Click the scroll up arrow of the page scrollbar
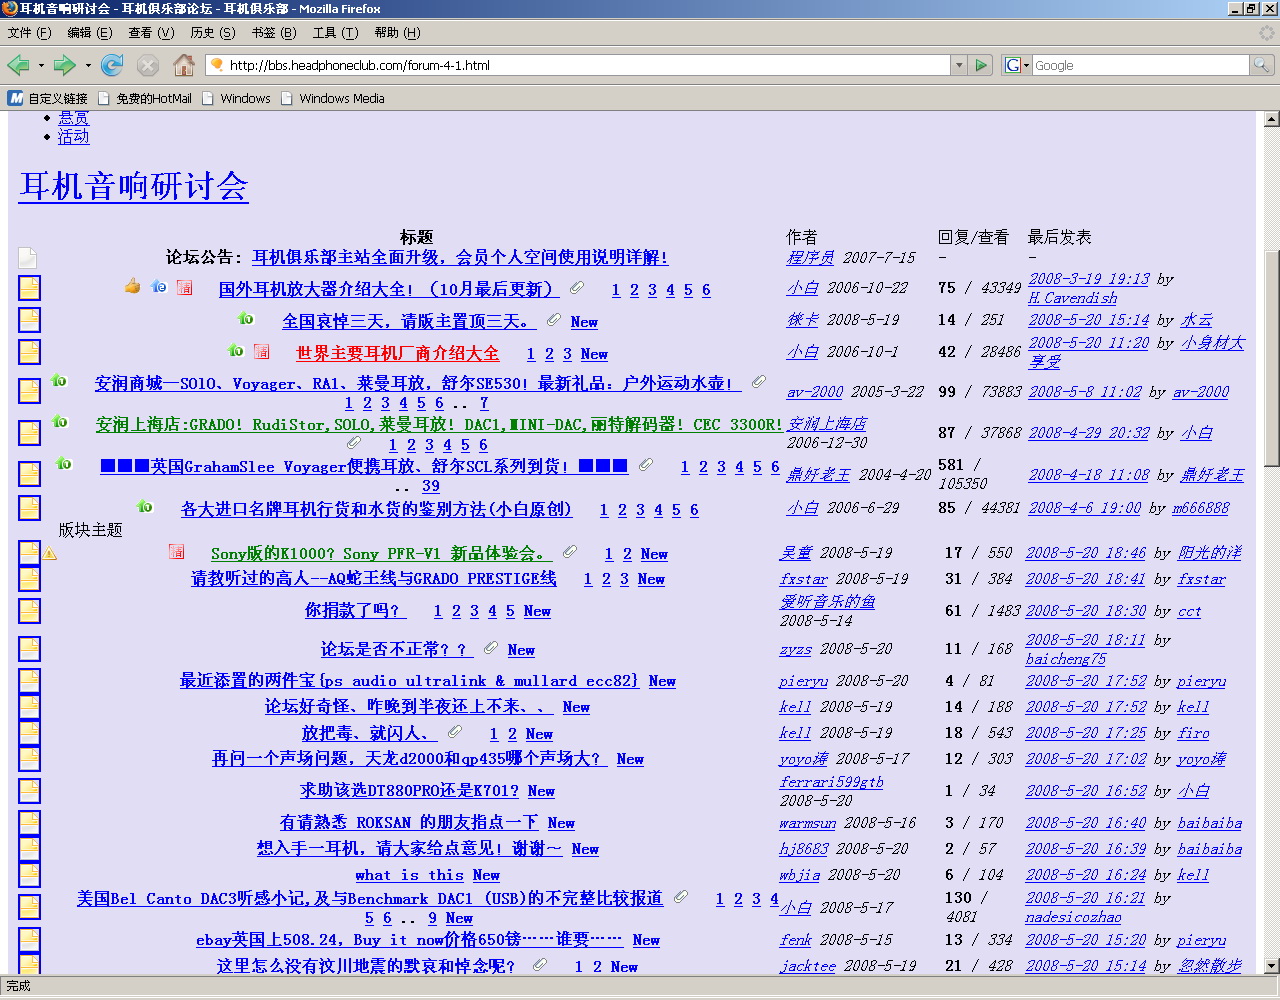The image size is (1280, 1000). (x=1271, y=119)
